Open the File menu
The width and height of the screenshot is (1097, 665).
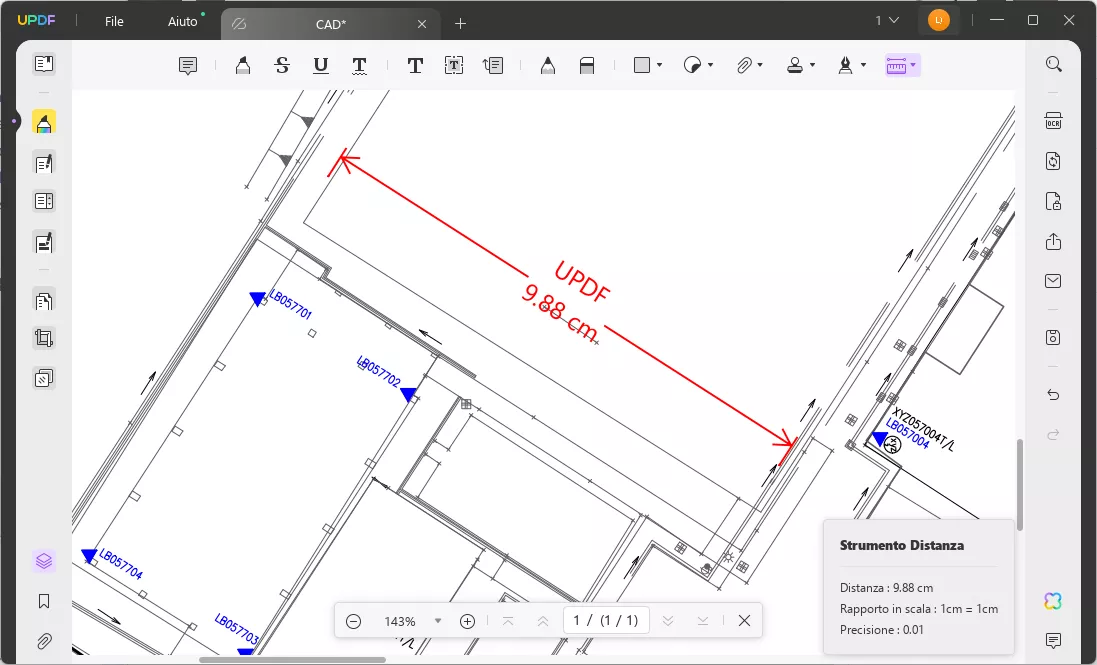point(114,22)
